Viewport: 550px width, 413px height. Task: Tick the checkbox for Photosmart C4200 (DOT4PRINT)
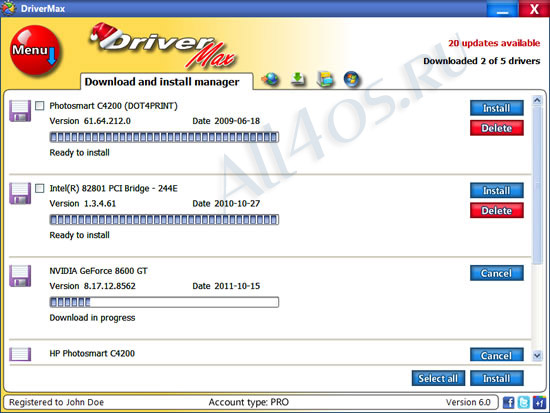[40, 106]
